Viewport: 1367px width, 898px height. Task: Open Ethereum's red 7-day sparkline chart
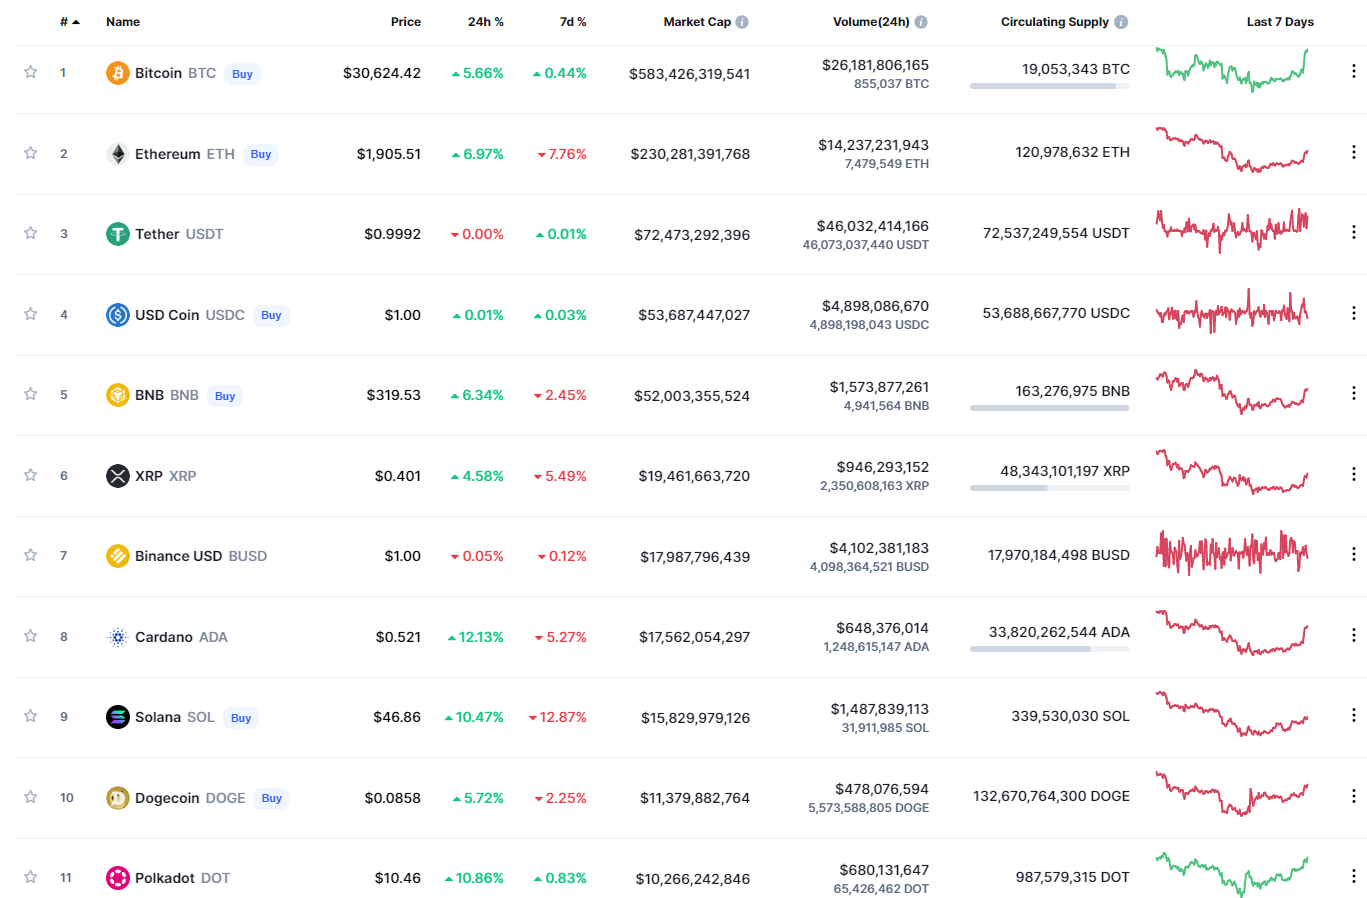(x=1232, y=150)
